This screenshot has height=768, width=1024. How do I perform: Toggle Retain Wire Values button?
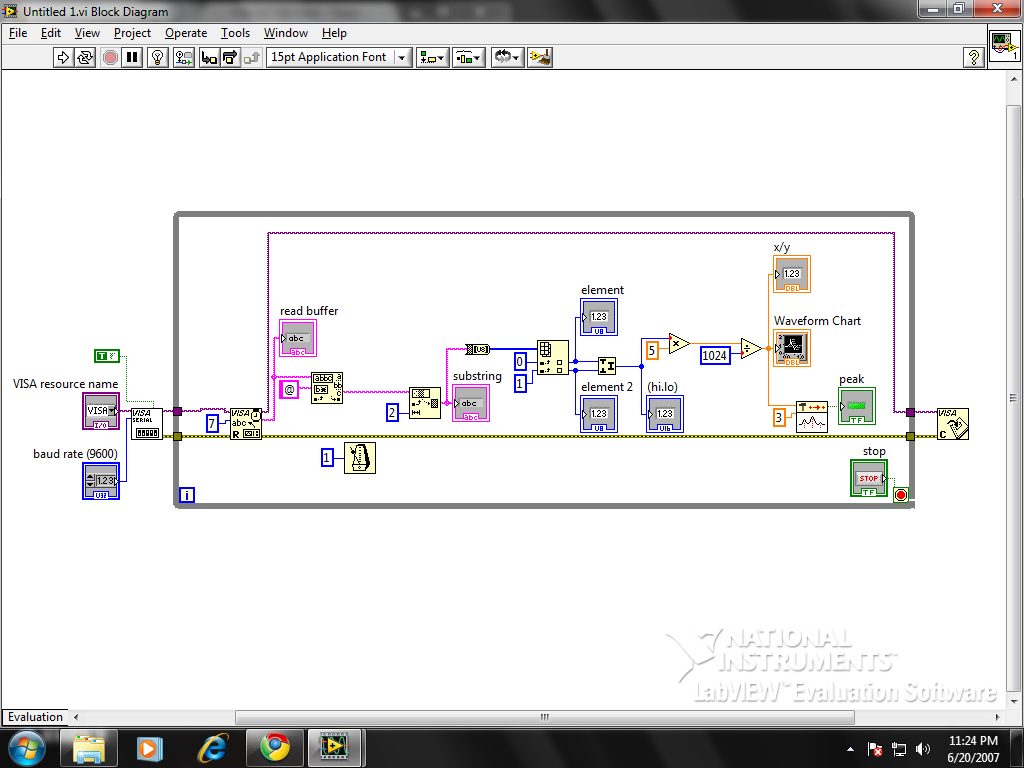click(x=184, y=57)
